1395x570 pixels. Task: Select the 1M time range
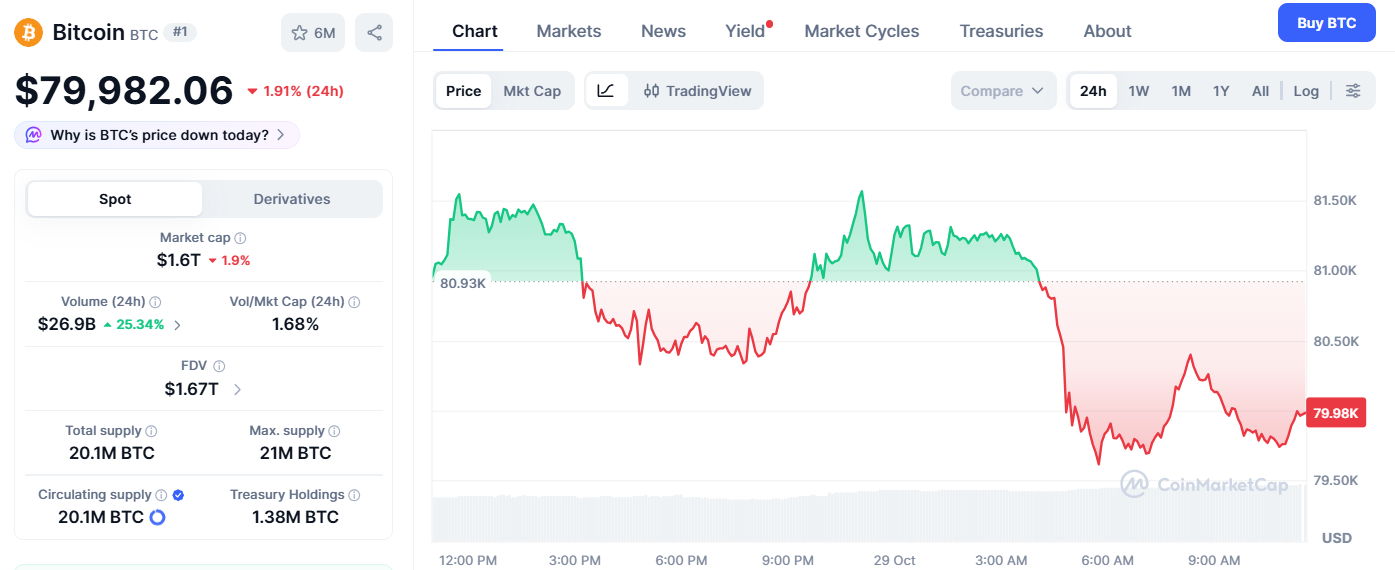[x=1181, y=91]
